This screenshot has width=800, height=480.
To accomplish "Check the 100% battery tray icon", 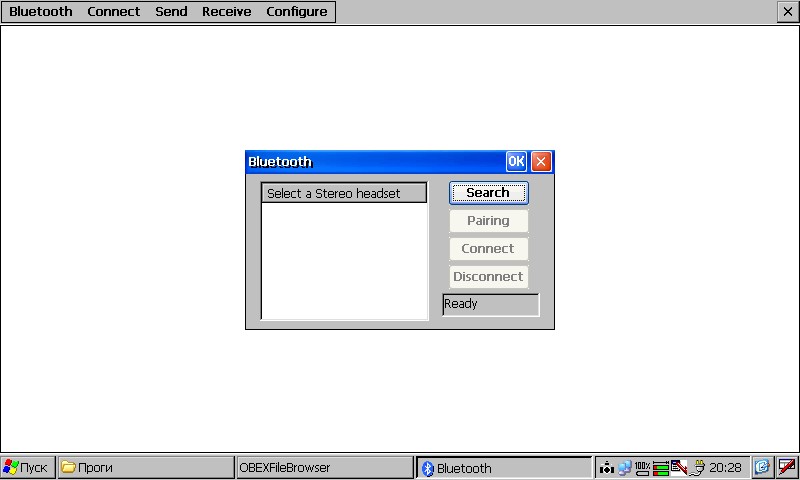I will 642,467.
